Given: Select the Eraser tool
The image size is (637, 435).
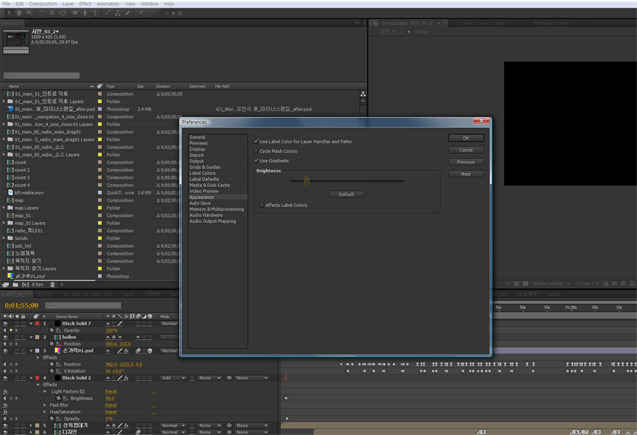Looking at the screenshot, I should [x=128, y=13].
